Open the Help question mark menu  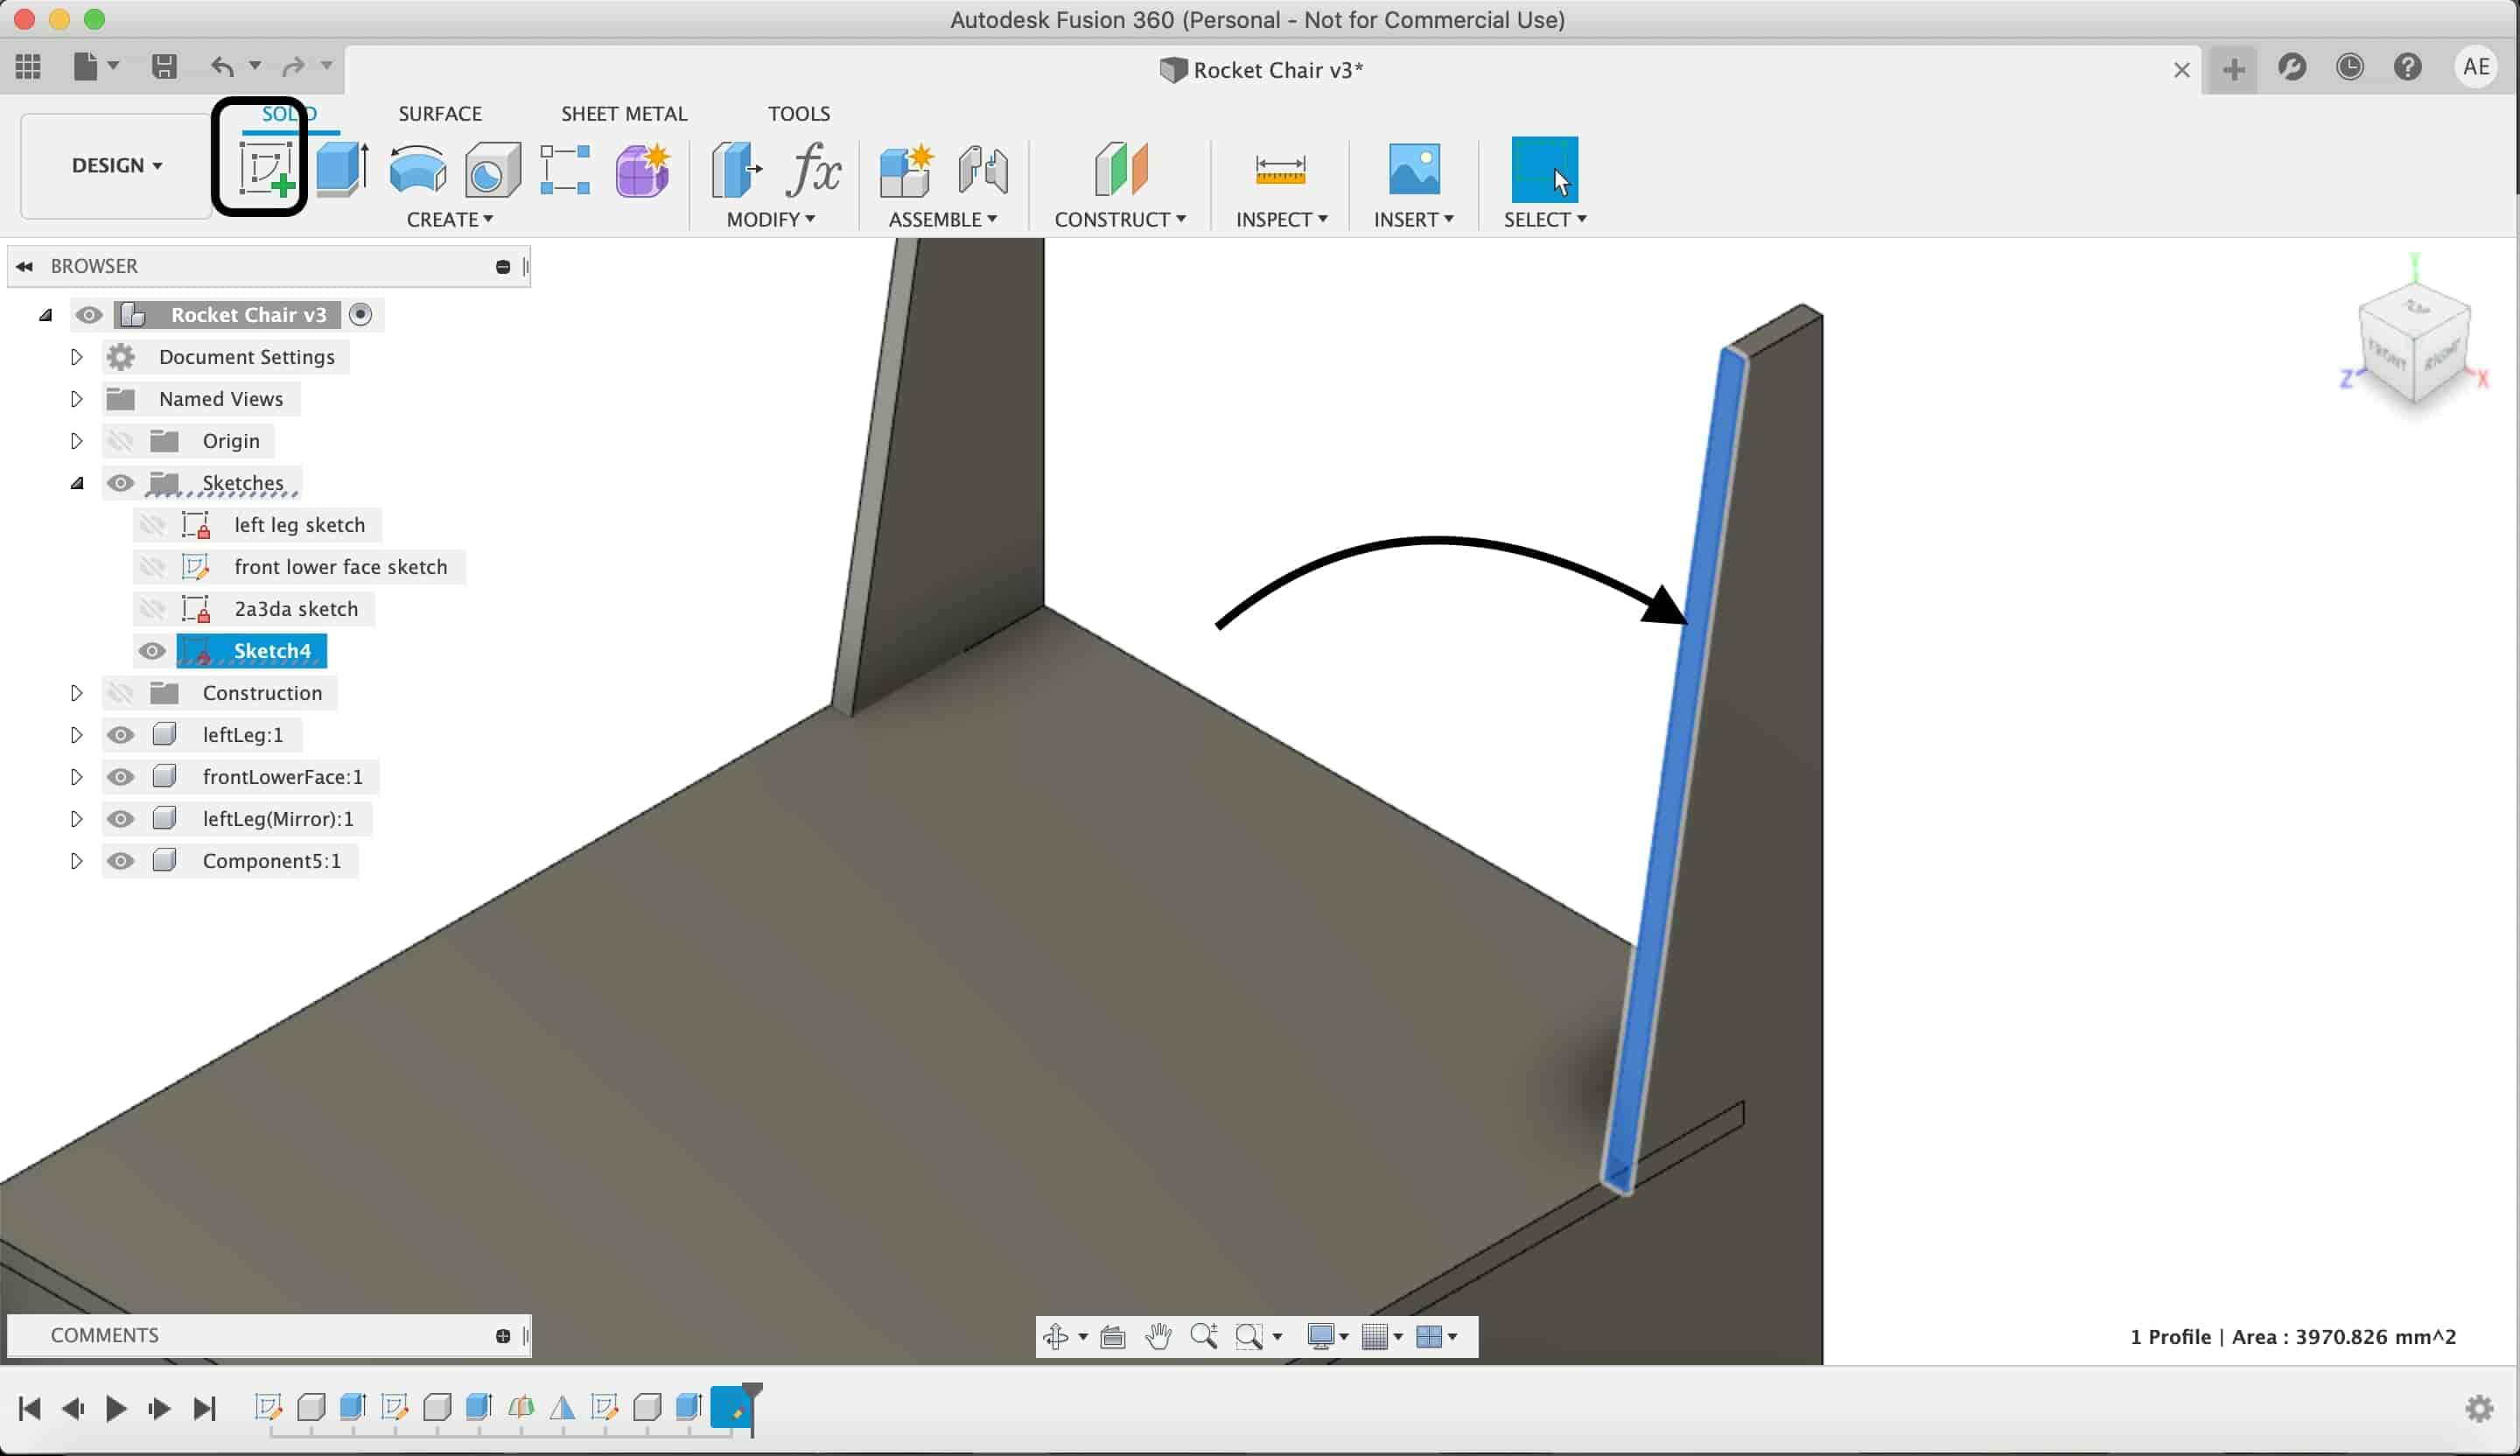(2408, 67)
